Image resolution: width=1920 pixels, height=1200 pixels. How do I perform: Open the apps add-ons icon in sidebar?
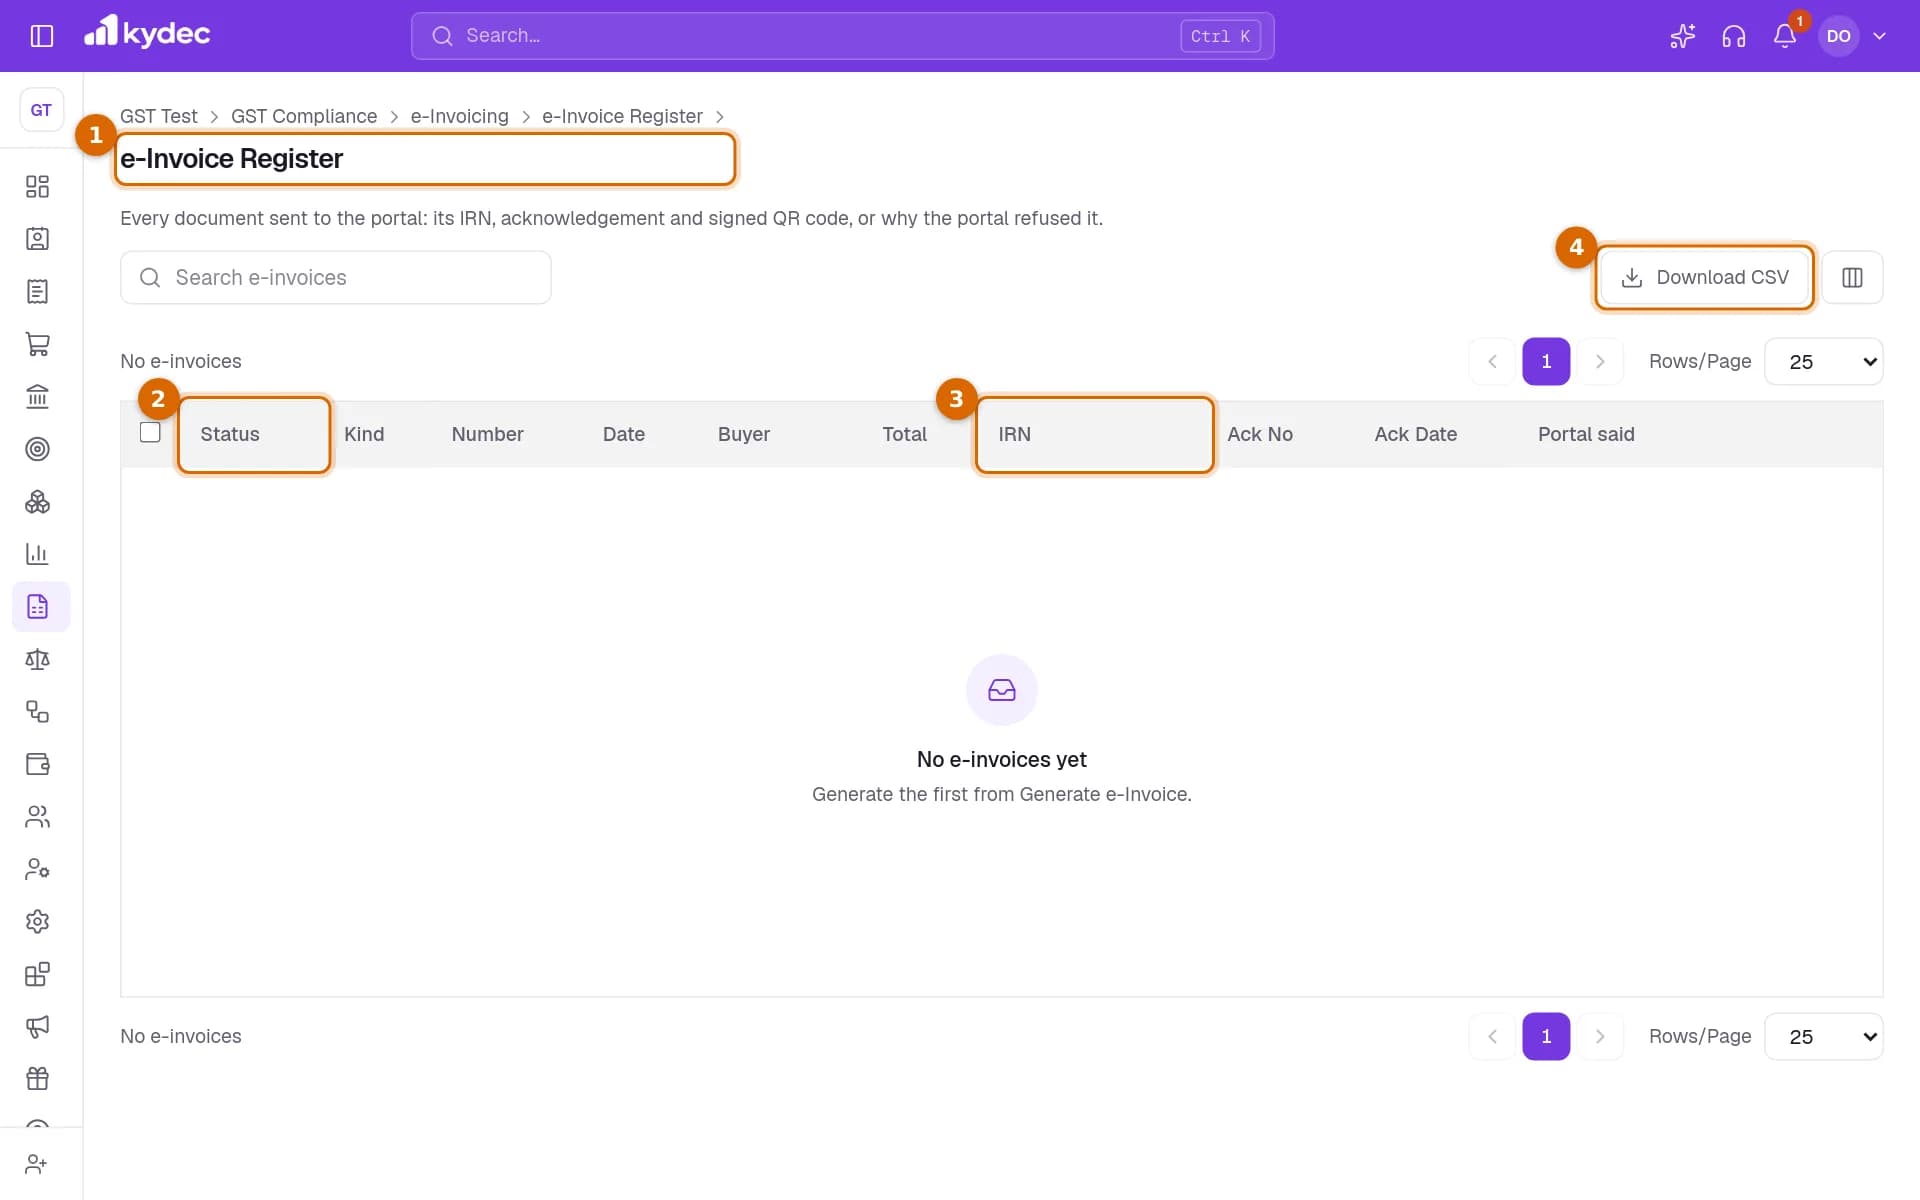tap(37, 974)
